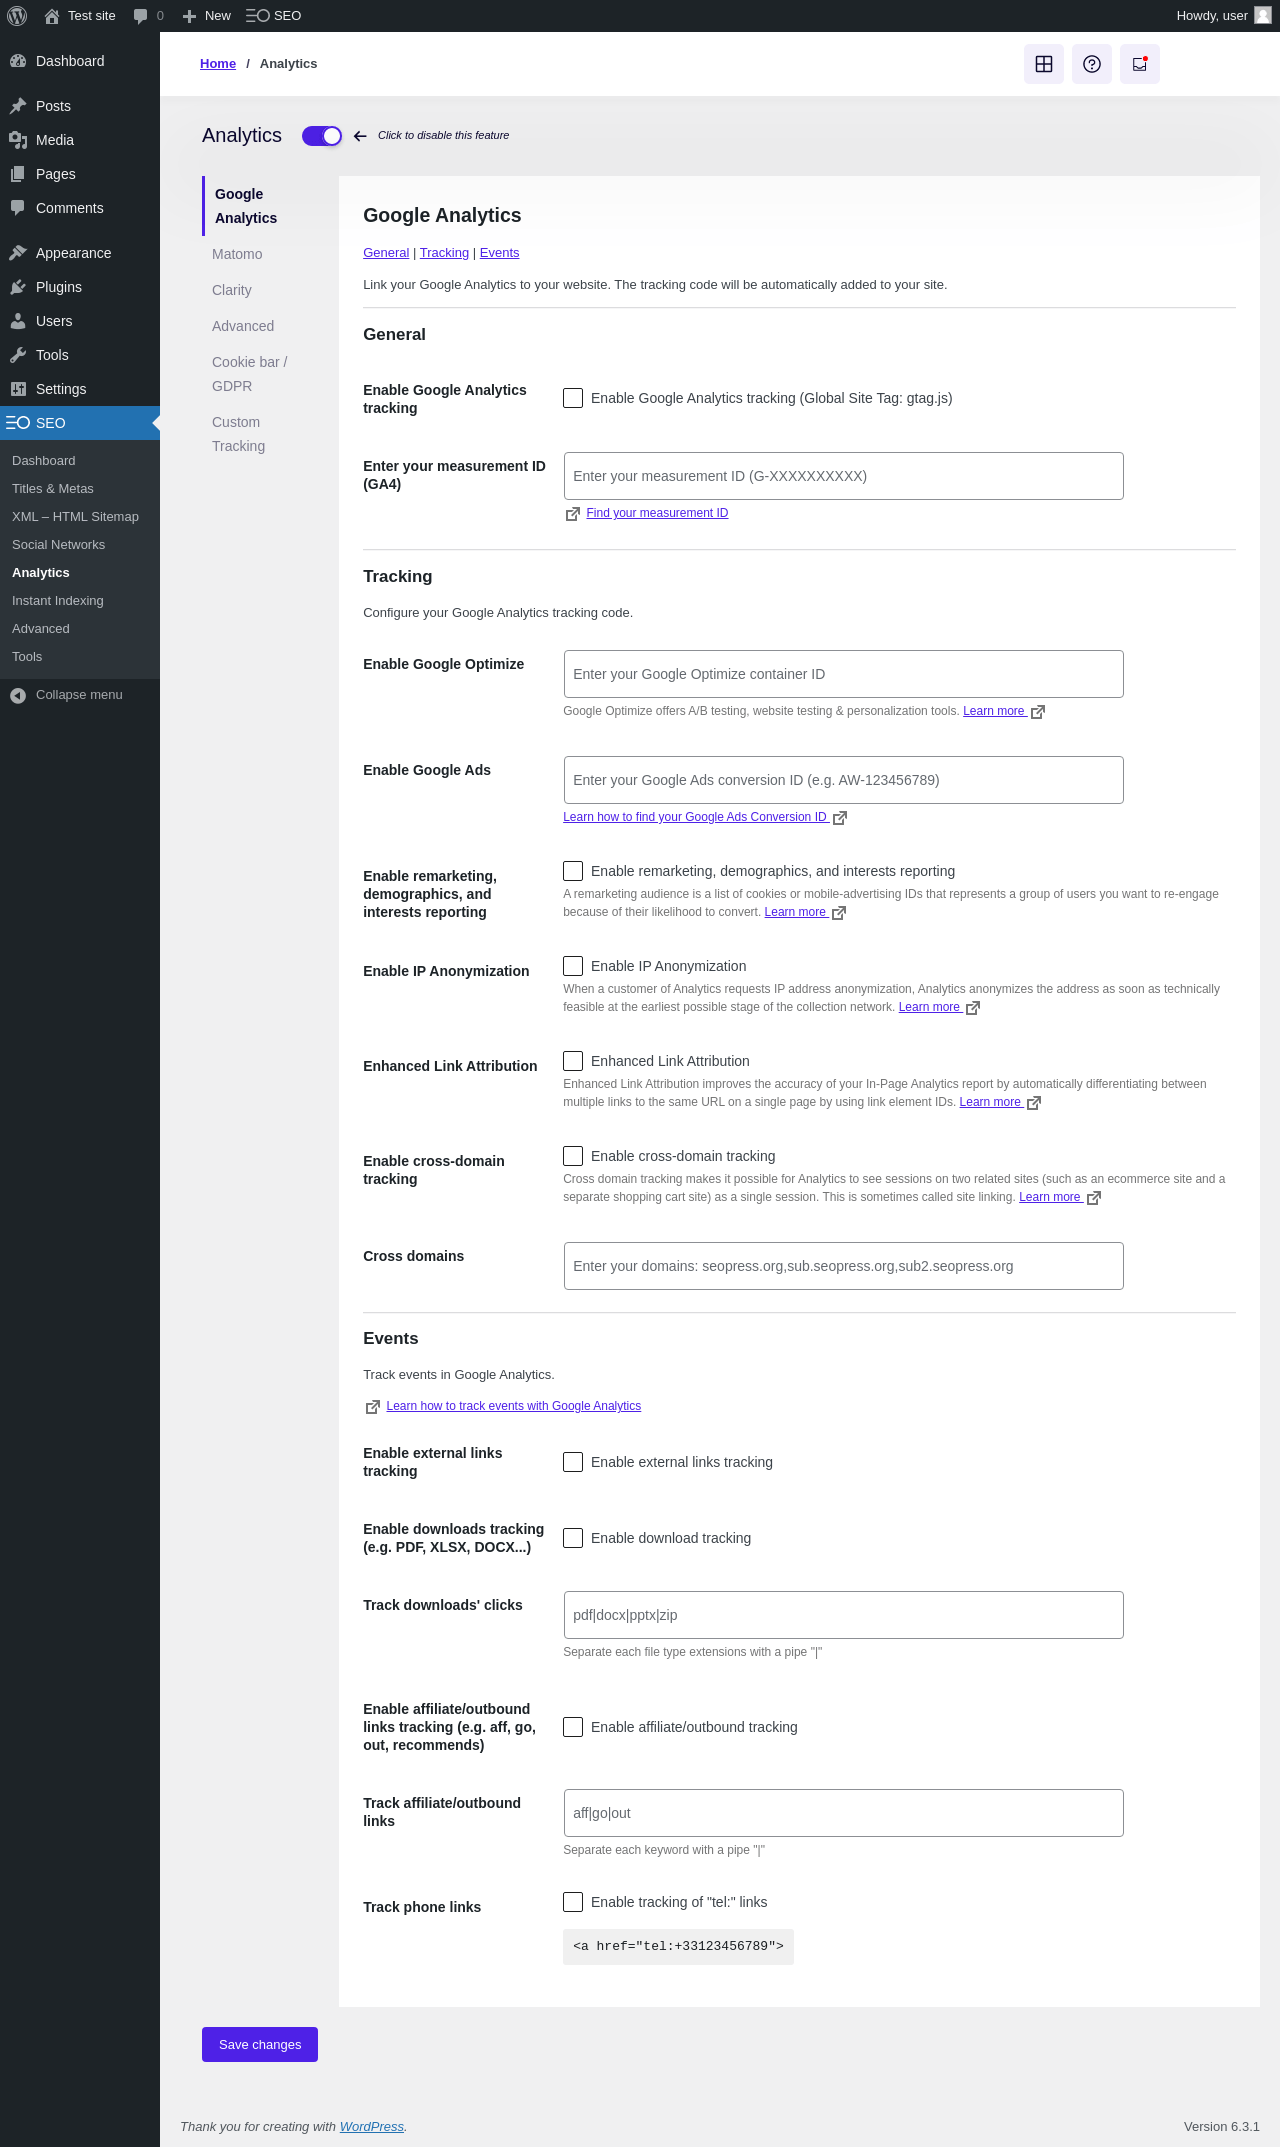Image resolution: width=1280 pixels, height=2147 pixels.
Task: Click the user avatar next to Howdy
Action: pyautogui.click(x=1263, y=16)
